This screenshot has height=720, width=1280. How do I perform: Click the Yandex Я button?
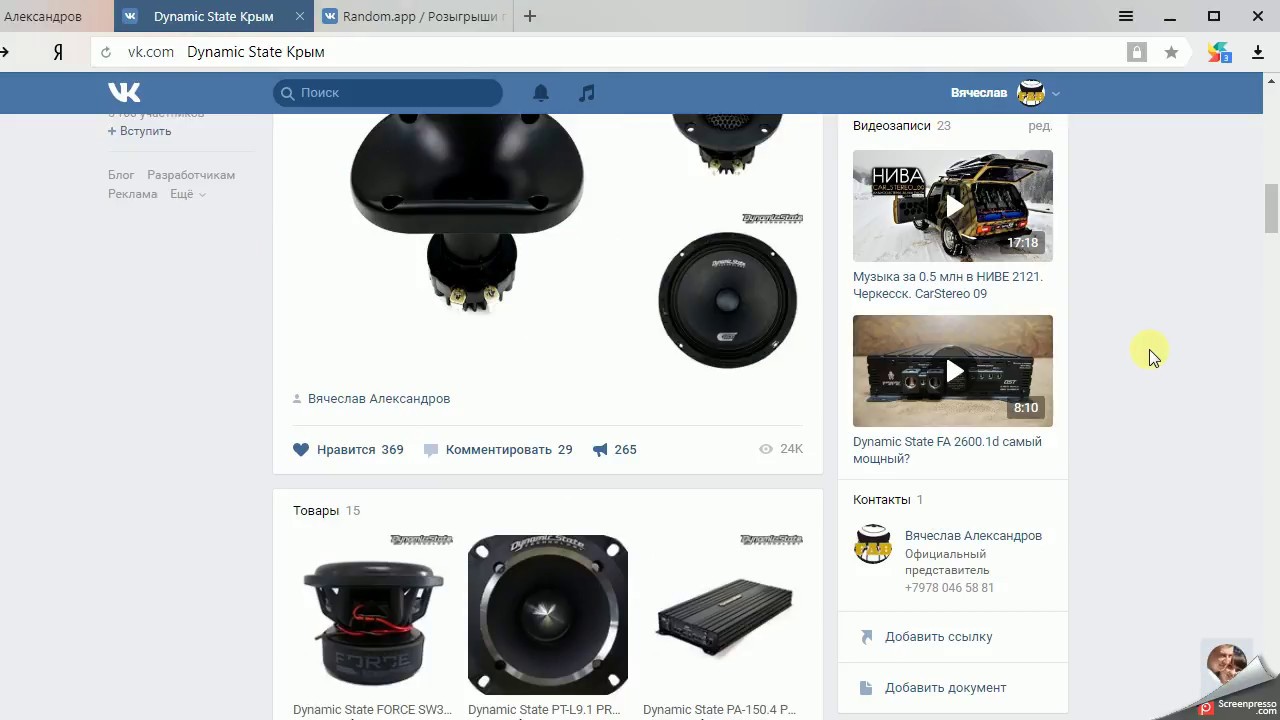(x=59, y=52)
